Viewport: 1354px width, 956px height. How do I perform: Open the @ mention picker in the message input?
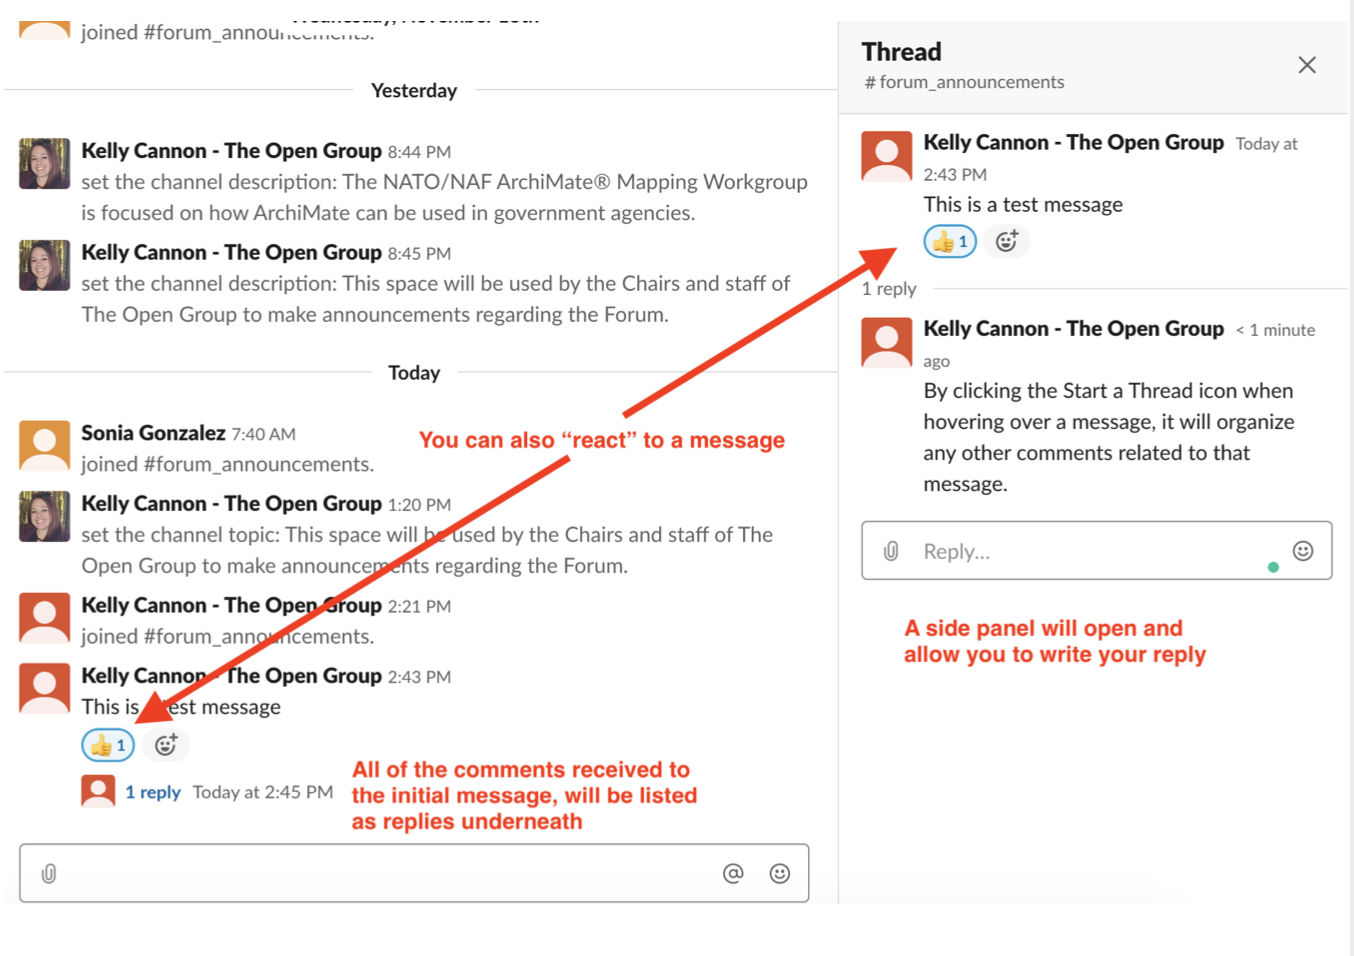pos(733,872)
